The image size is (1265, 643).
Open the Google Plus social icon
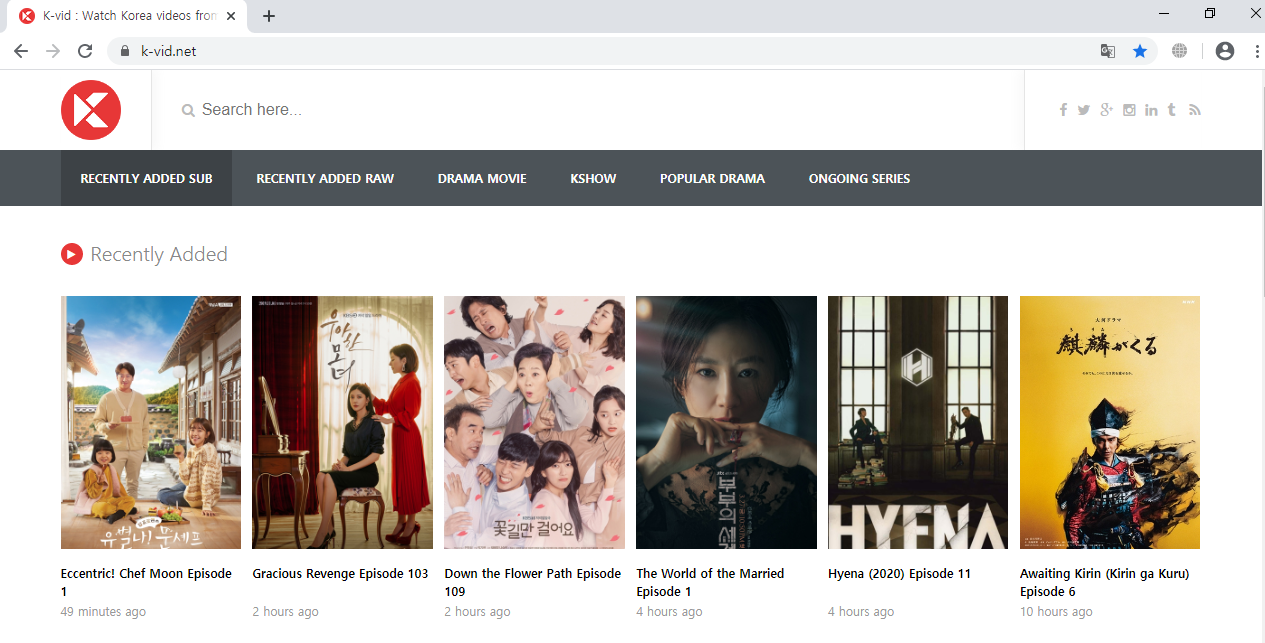1106,110
